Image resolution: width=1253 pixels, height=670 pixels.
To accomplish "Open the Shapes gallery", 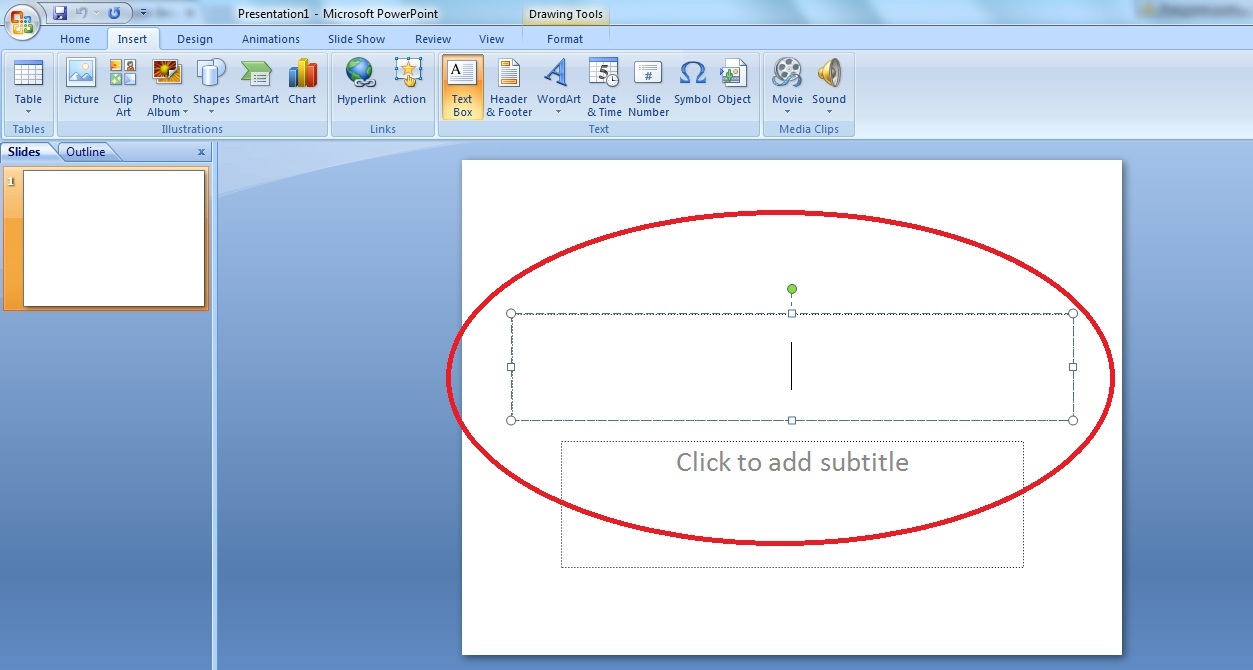I will pos(211,87).
